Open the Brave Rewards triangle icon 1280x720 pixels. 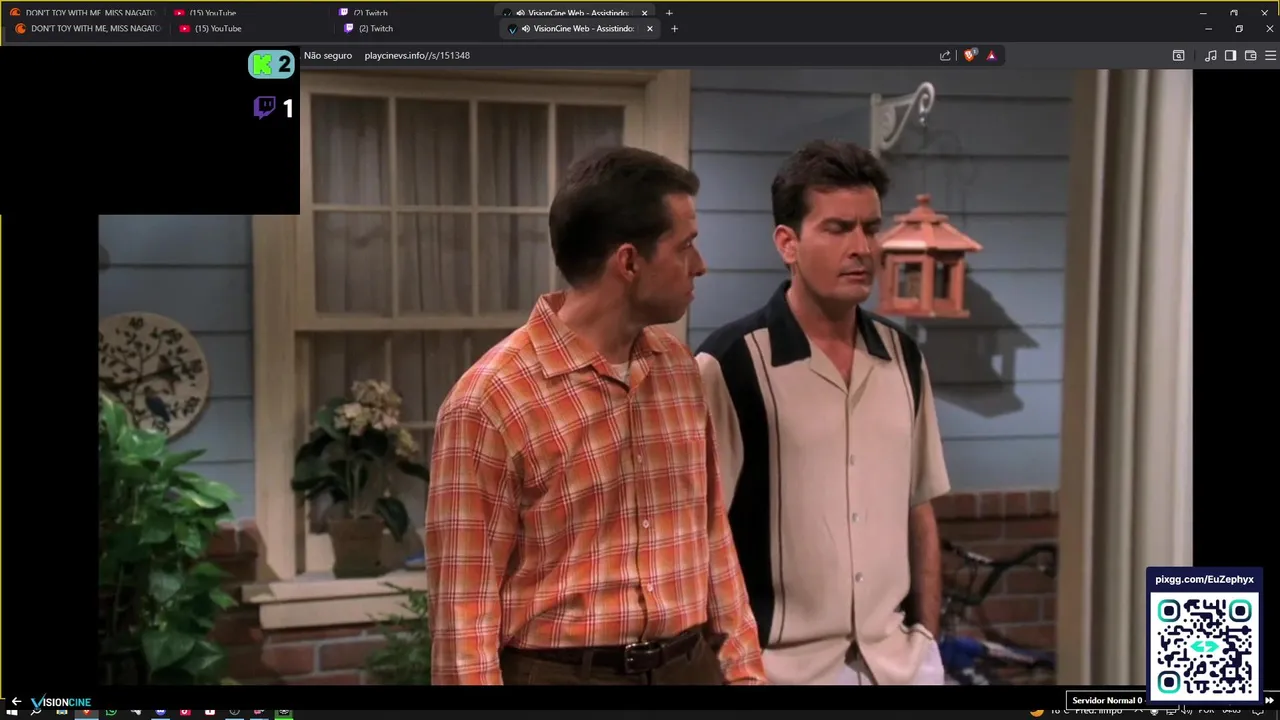click(x=992, y=56)
